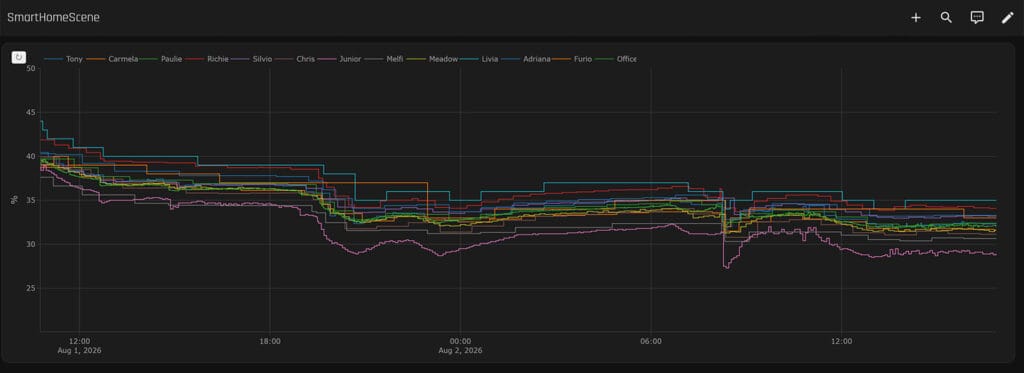Click the 25 y-axis label
Image resolution: width=1024 pixels, height=373 pixels.
click(x=31, y=288)
